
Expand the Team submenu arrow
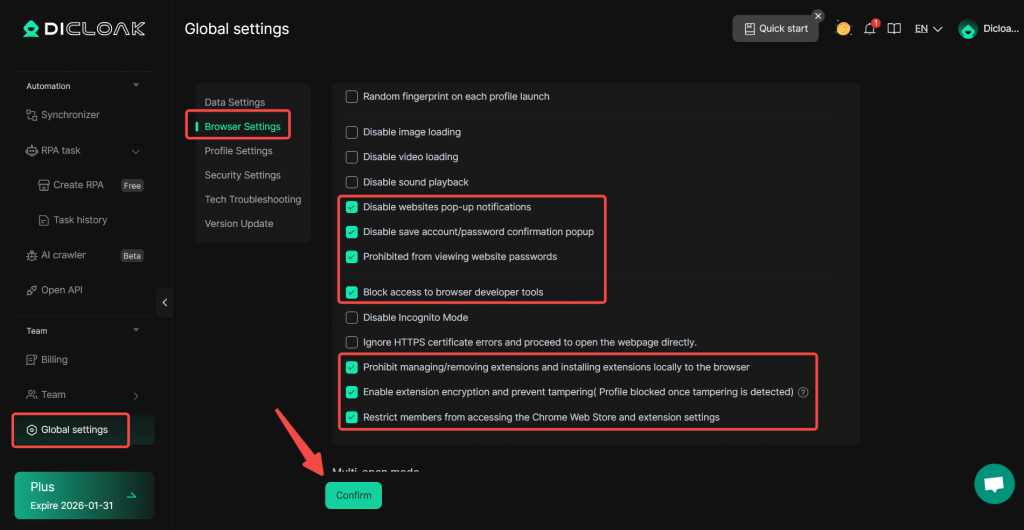coord(135,395)
